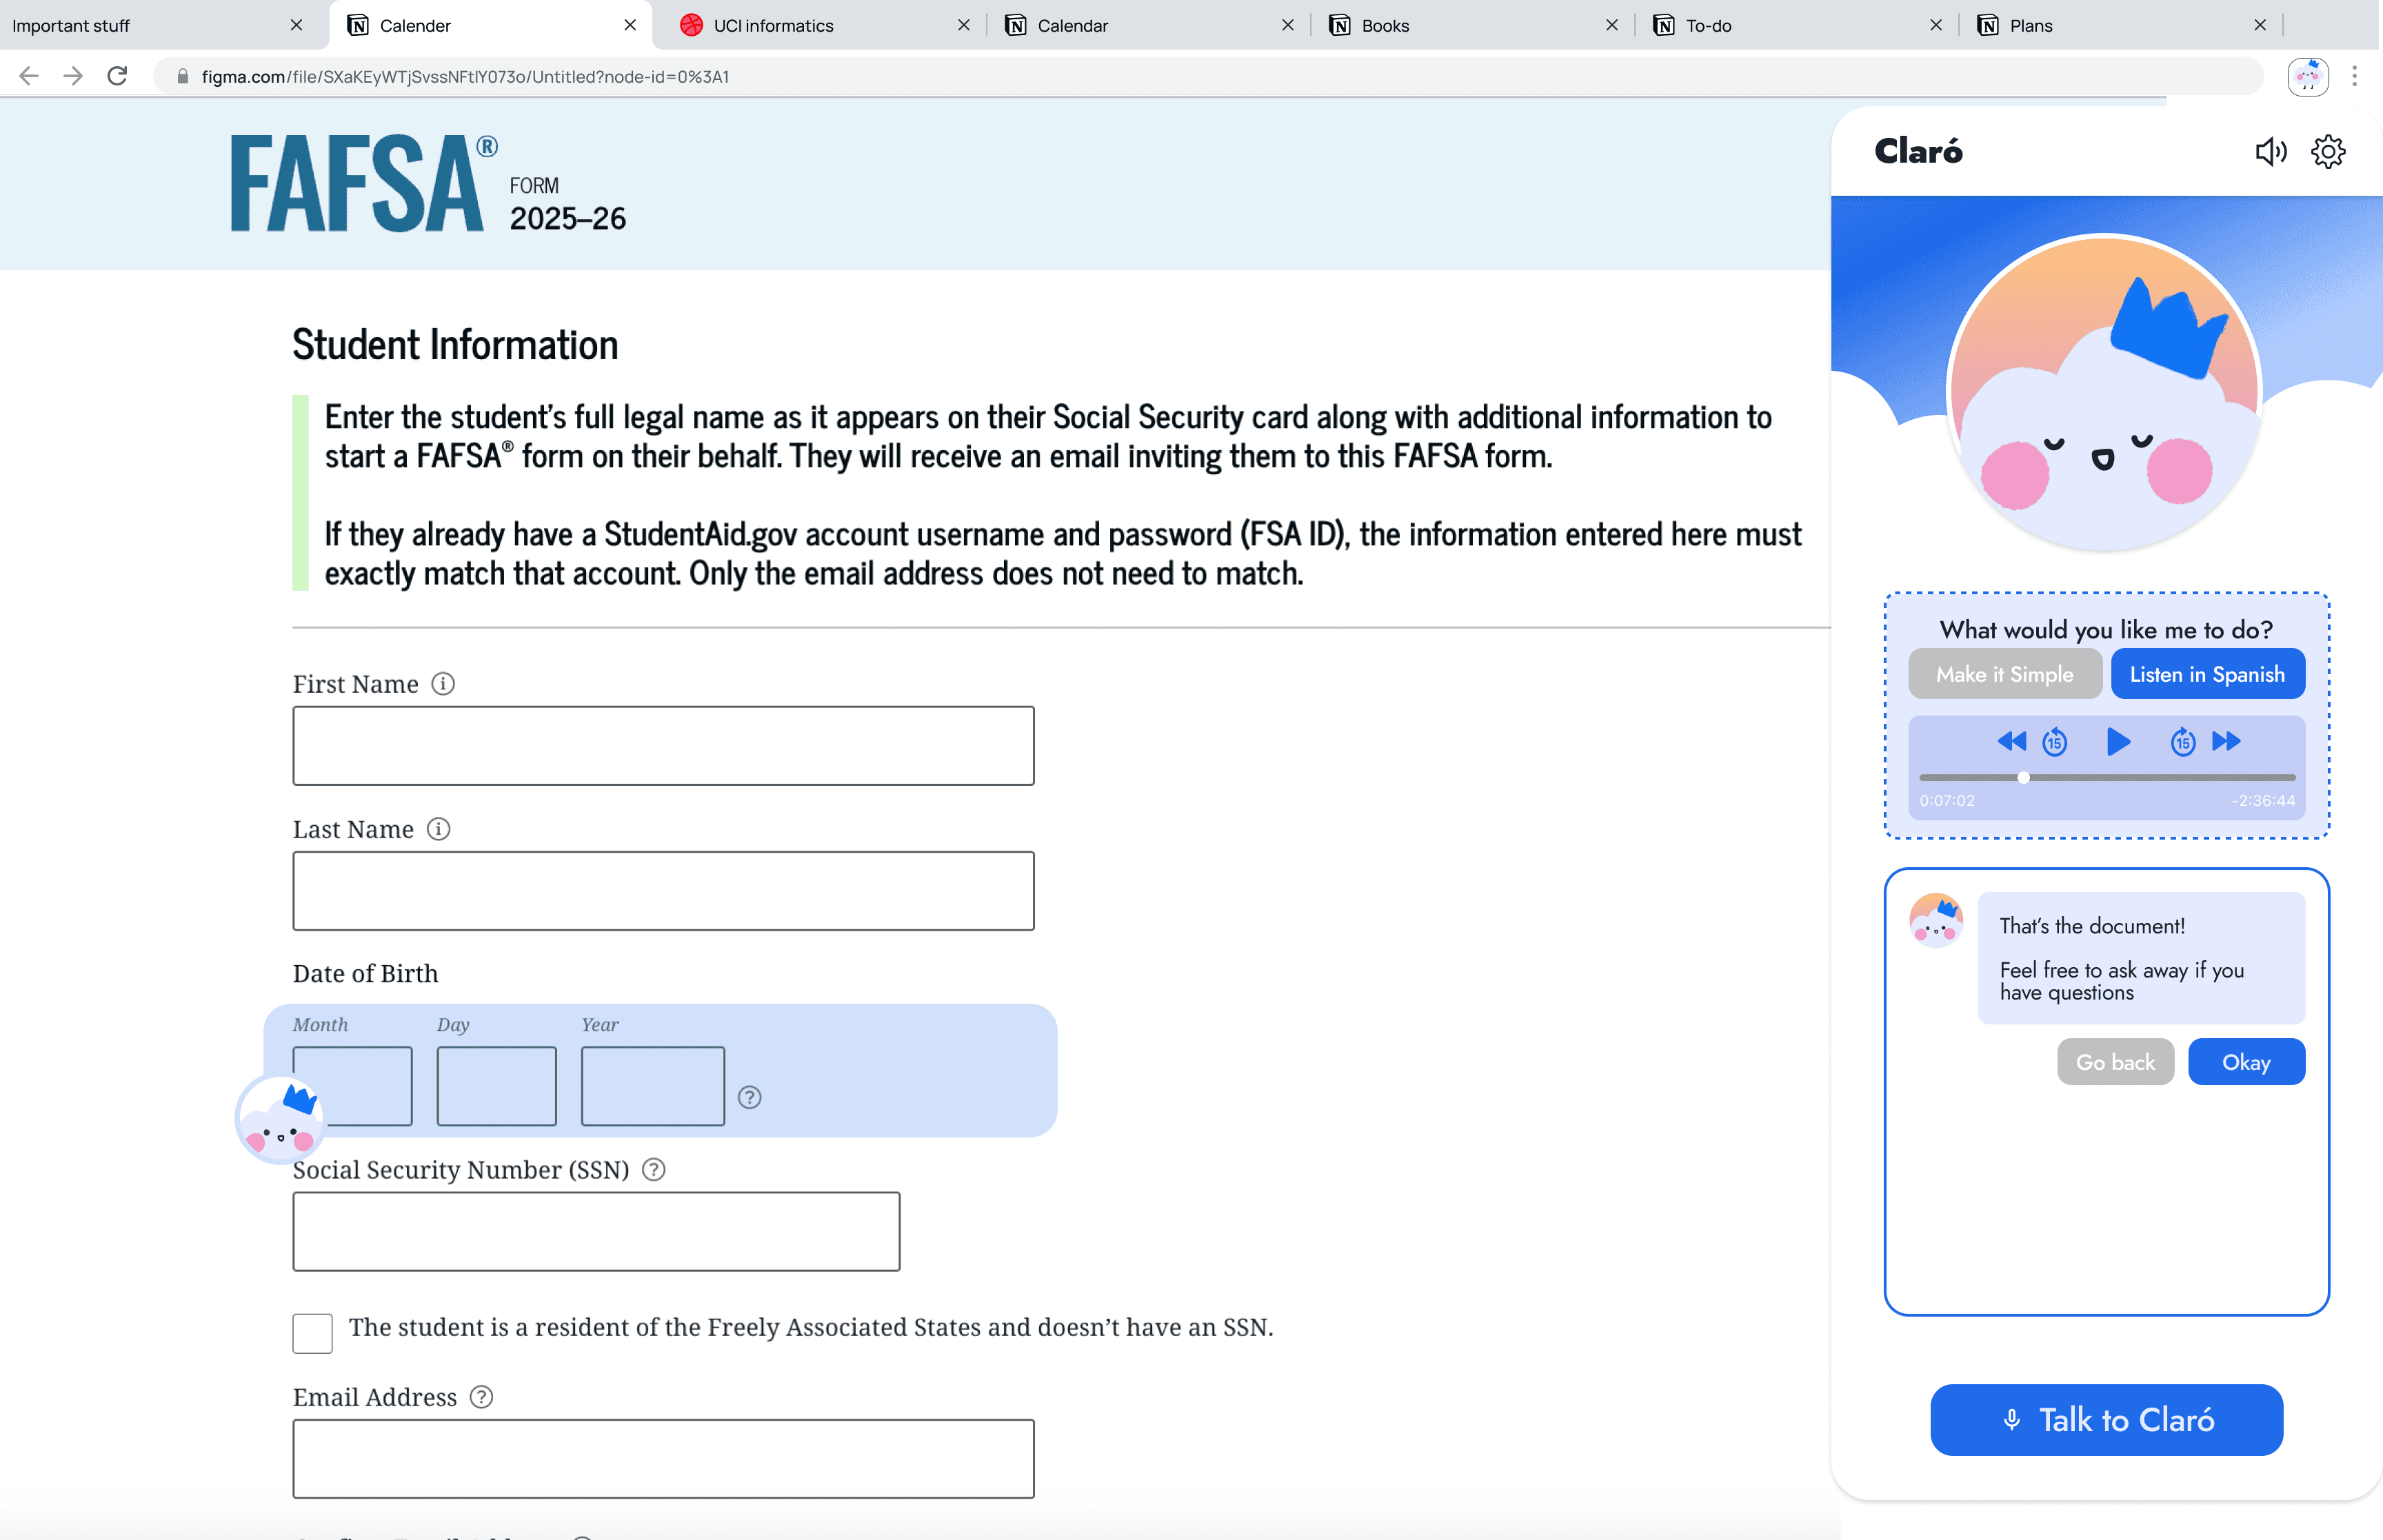The image size is (2383, 1540).
Task: Click the Email Address help icon
Action: click(481, 1397)
